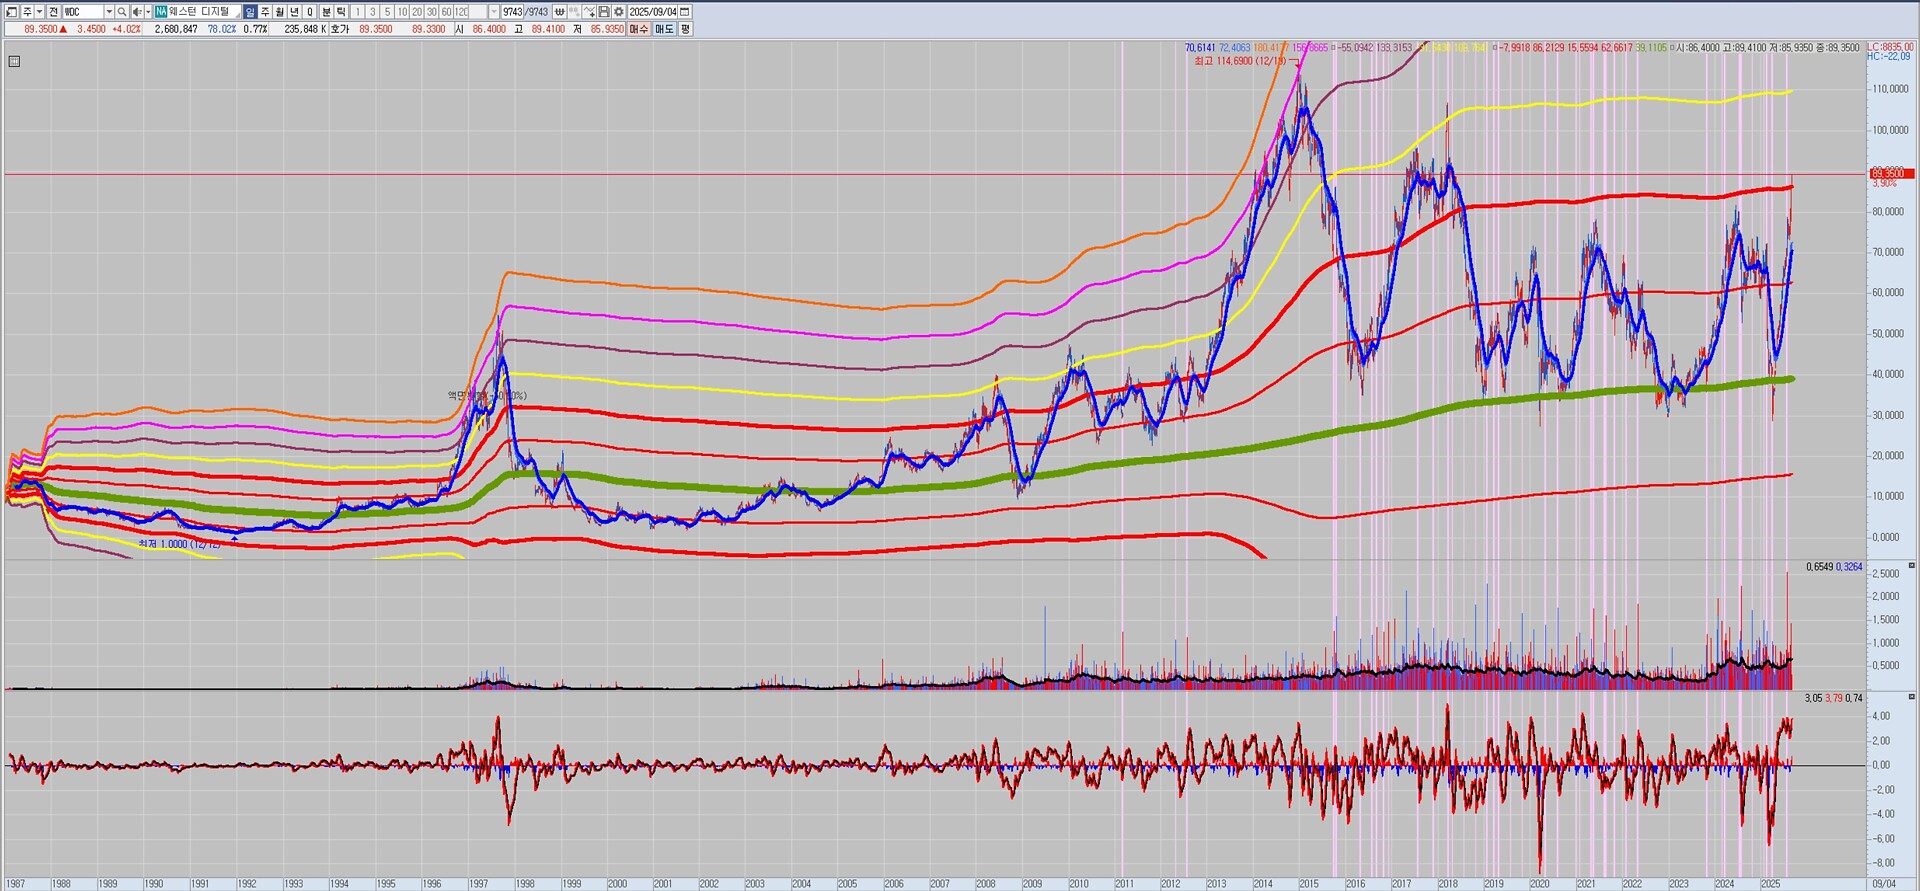The image size is (1920, 891).
Task: Click the won currency toggle icon
Action: click(x=559, y=12)
